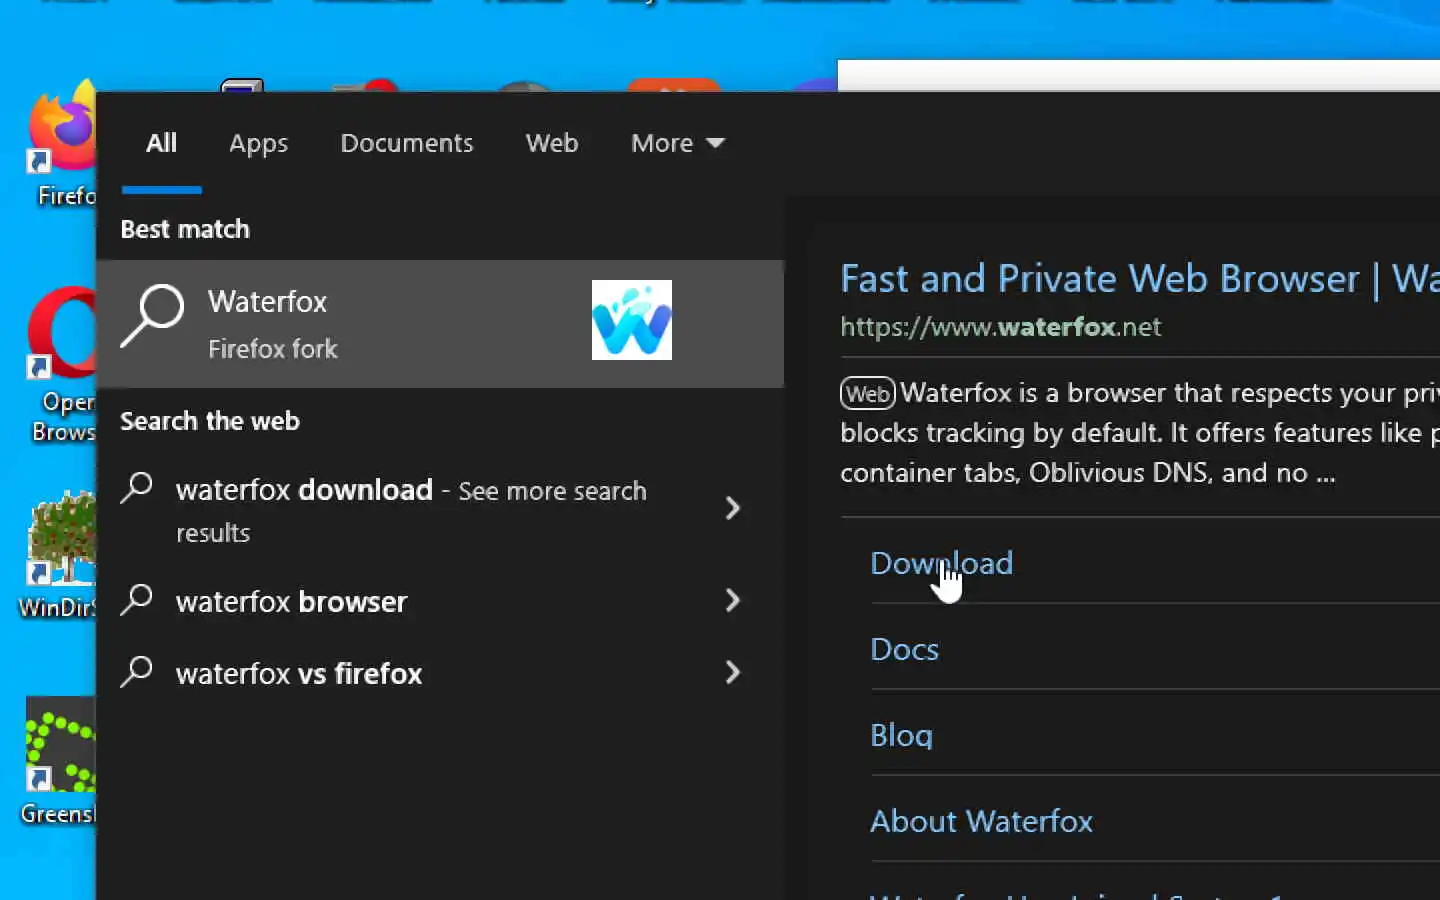Select the All search tab
This screenshot has height=900, width=1440.
[x=161, y=143]
